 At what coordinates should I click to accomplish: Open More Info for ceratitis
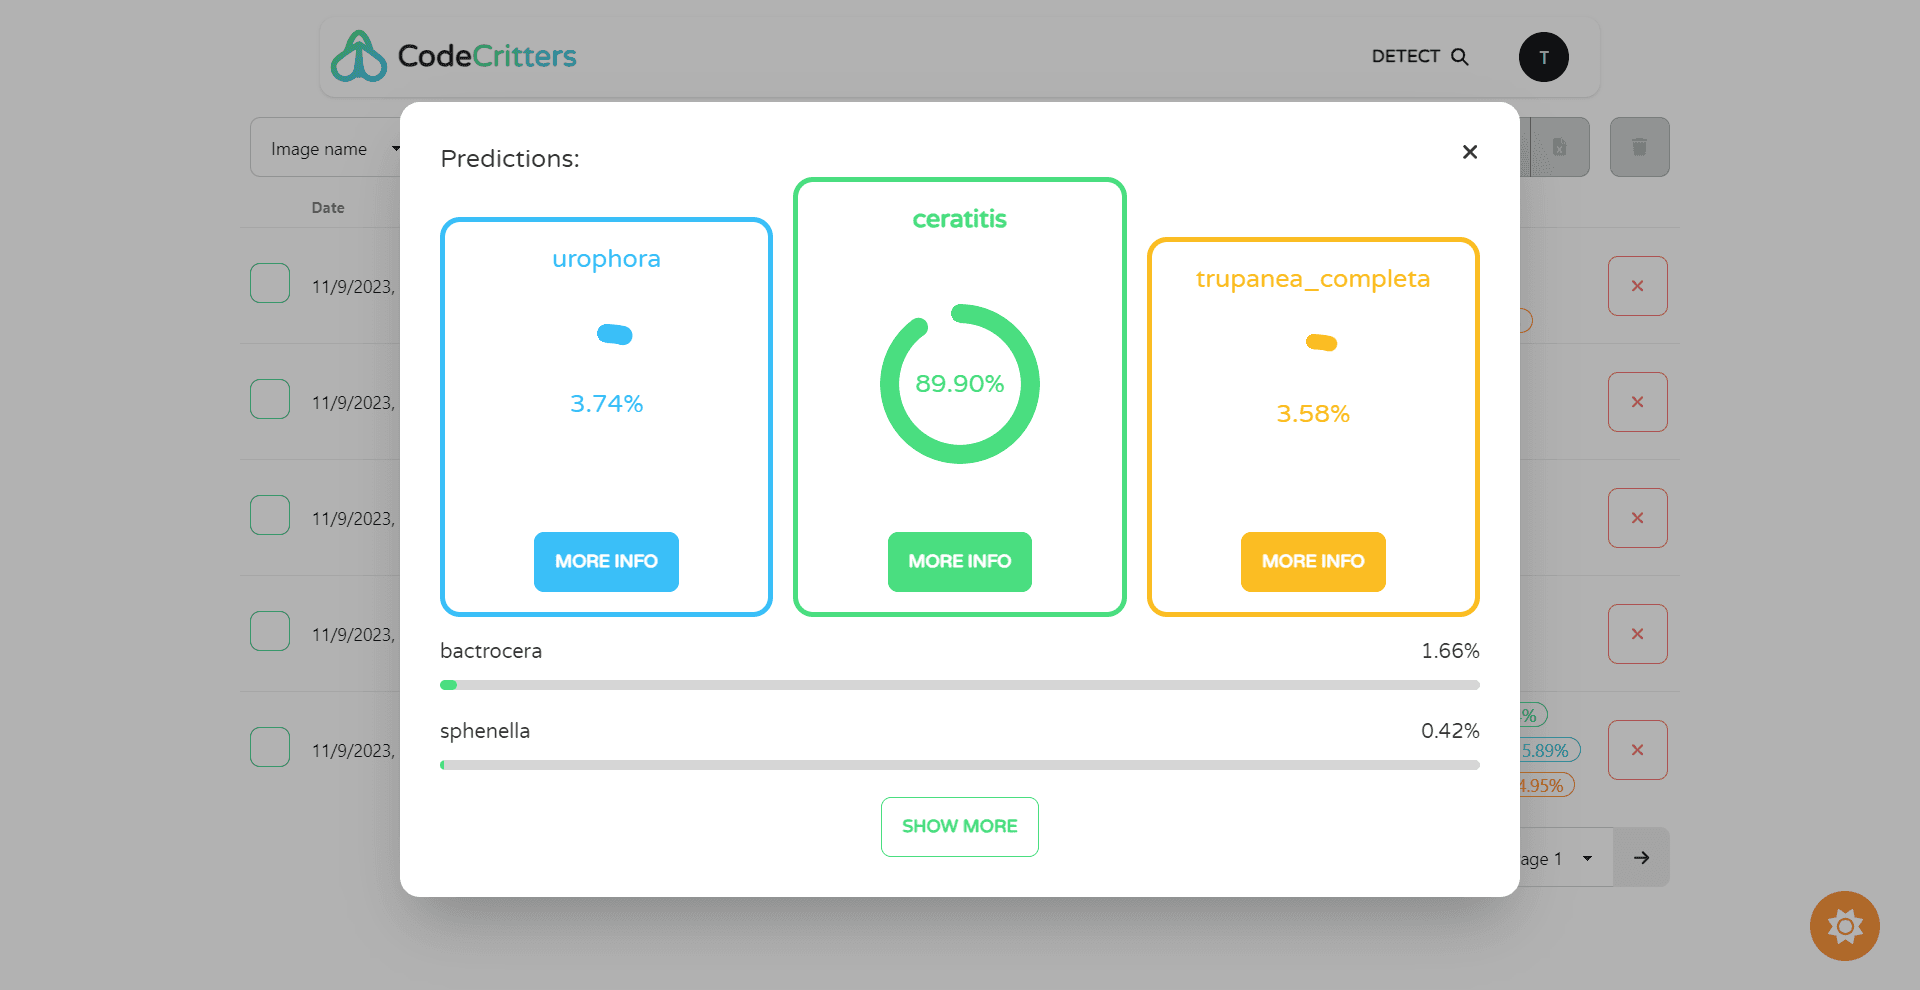(959, 562)
